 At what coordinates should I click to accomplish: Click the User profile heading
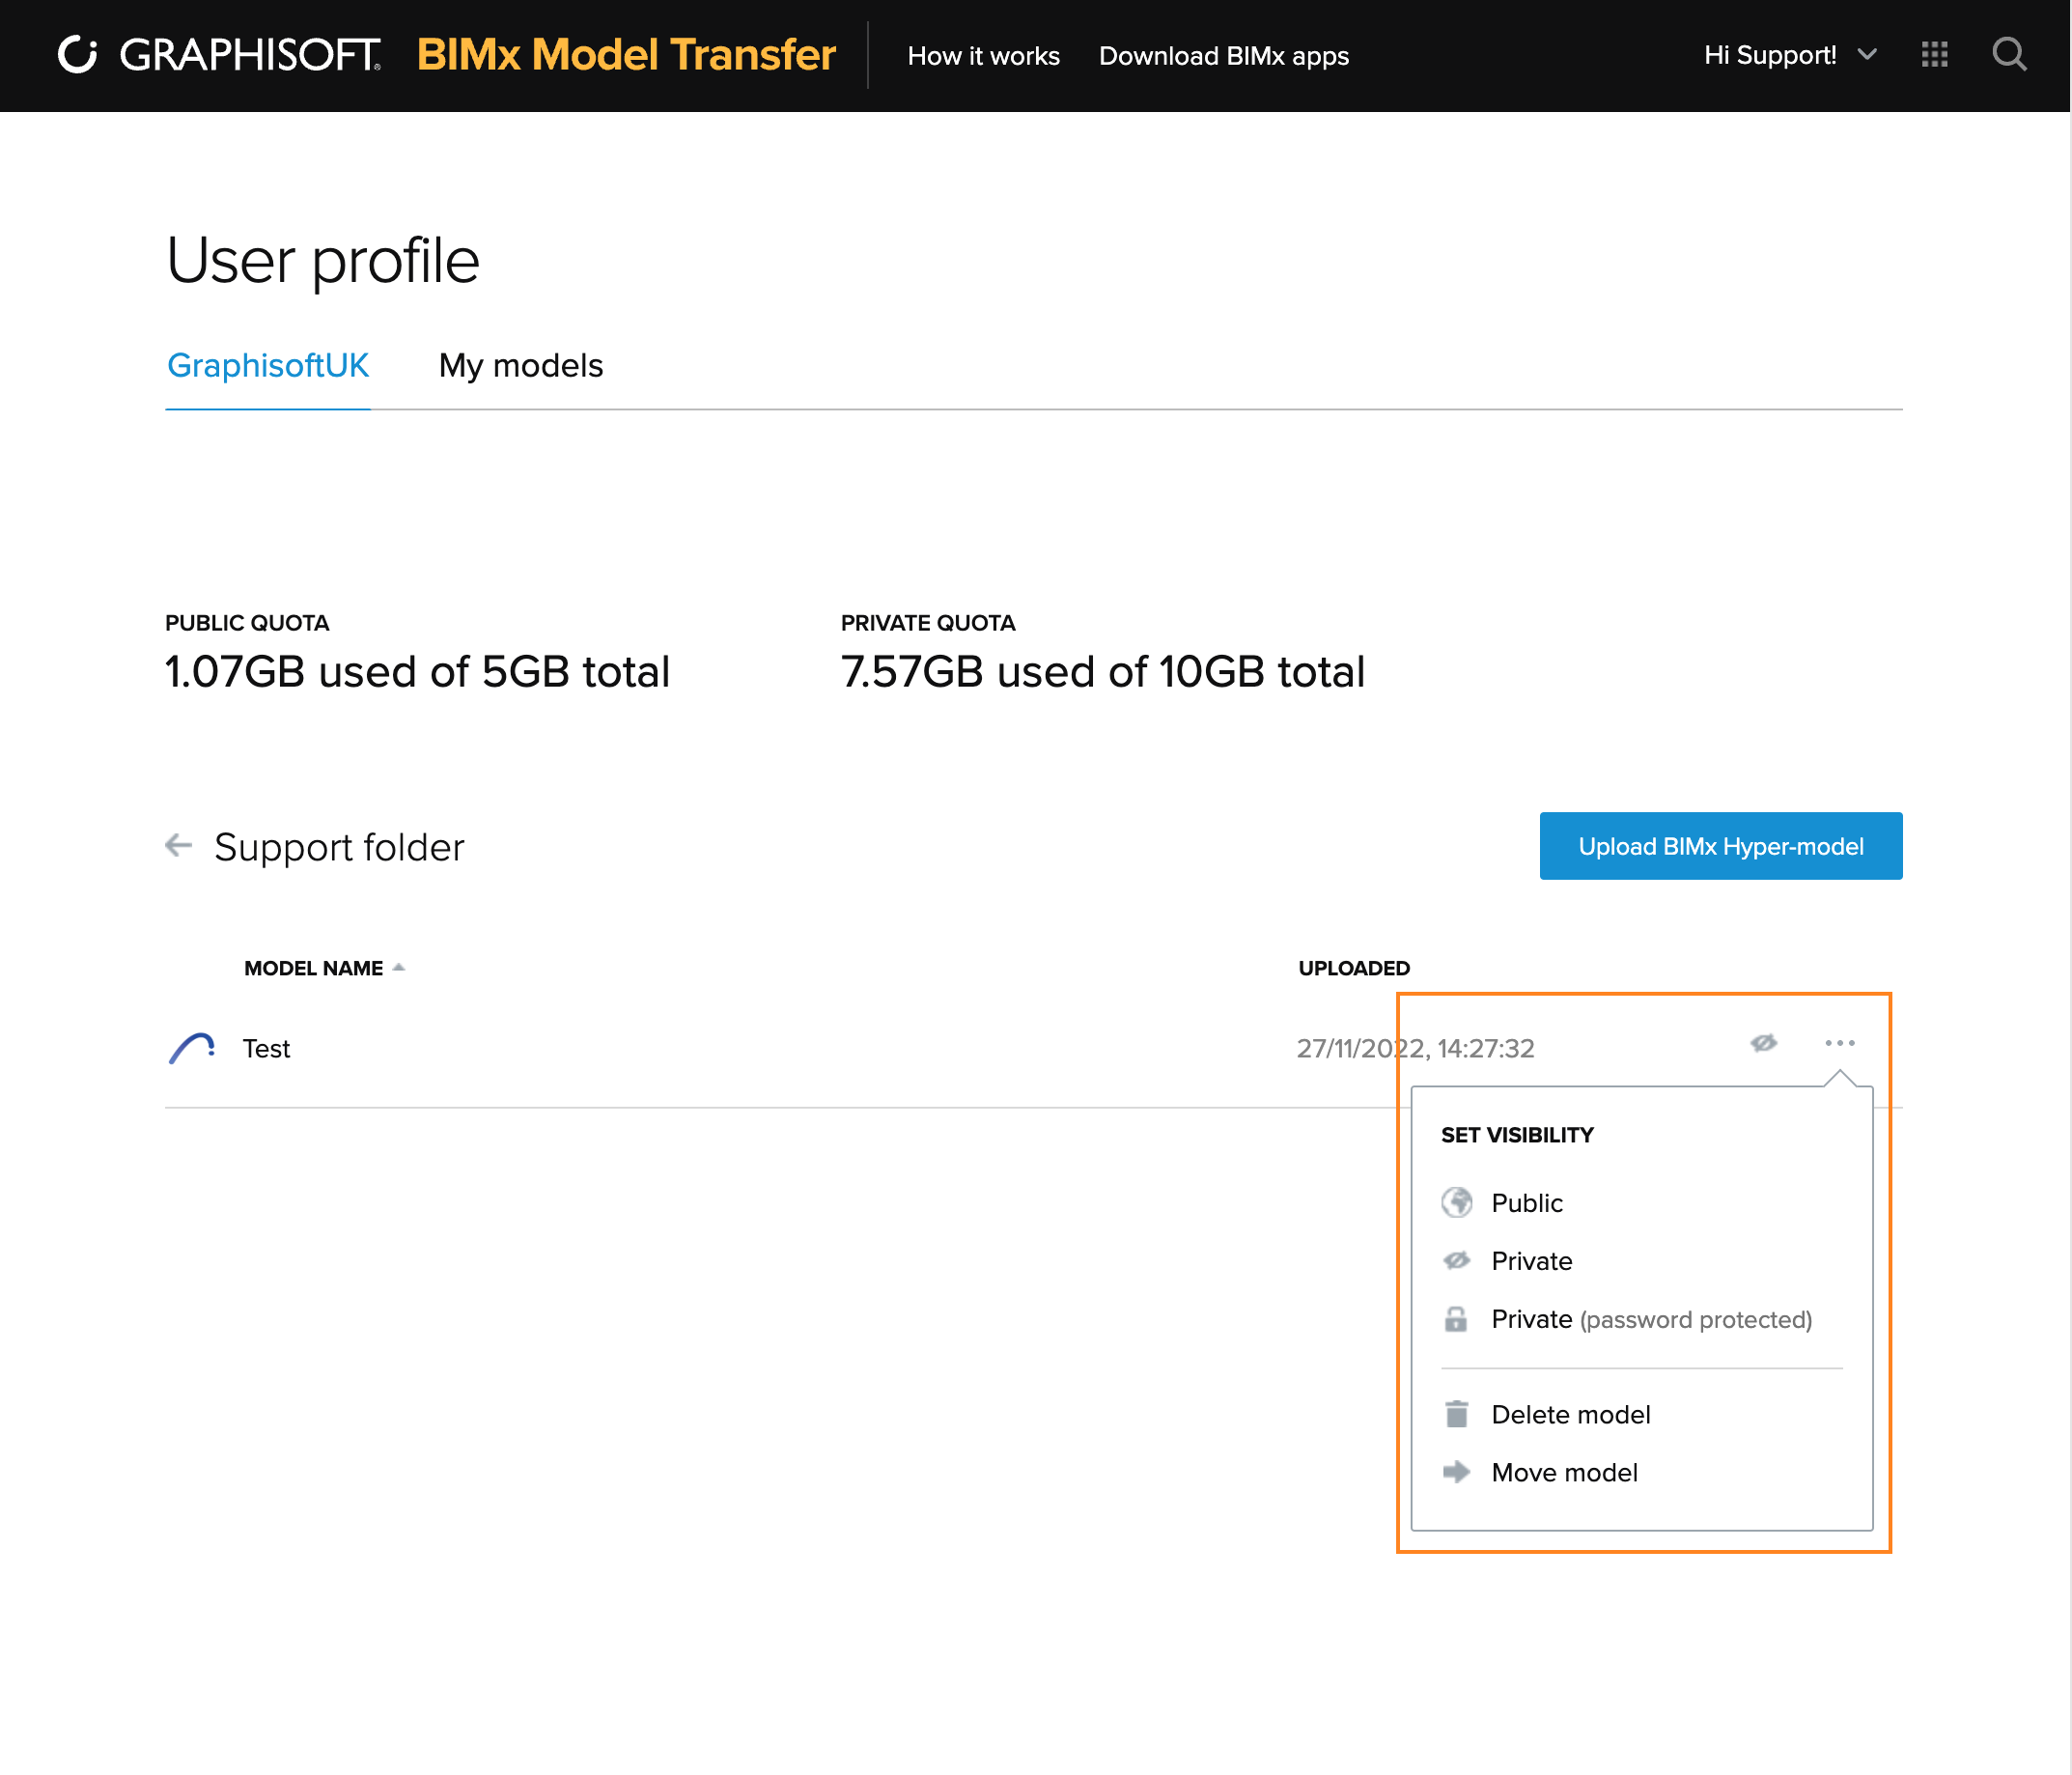(x=323, y=261)
